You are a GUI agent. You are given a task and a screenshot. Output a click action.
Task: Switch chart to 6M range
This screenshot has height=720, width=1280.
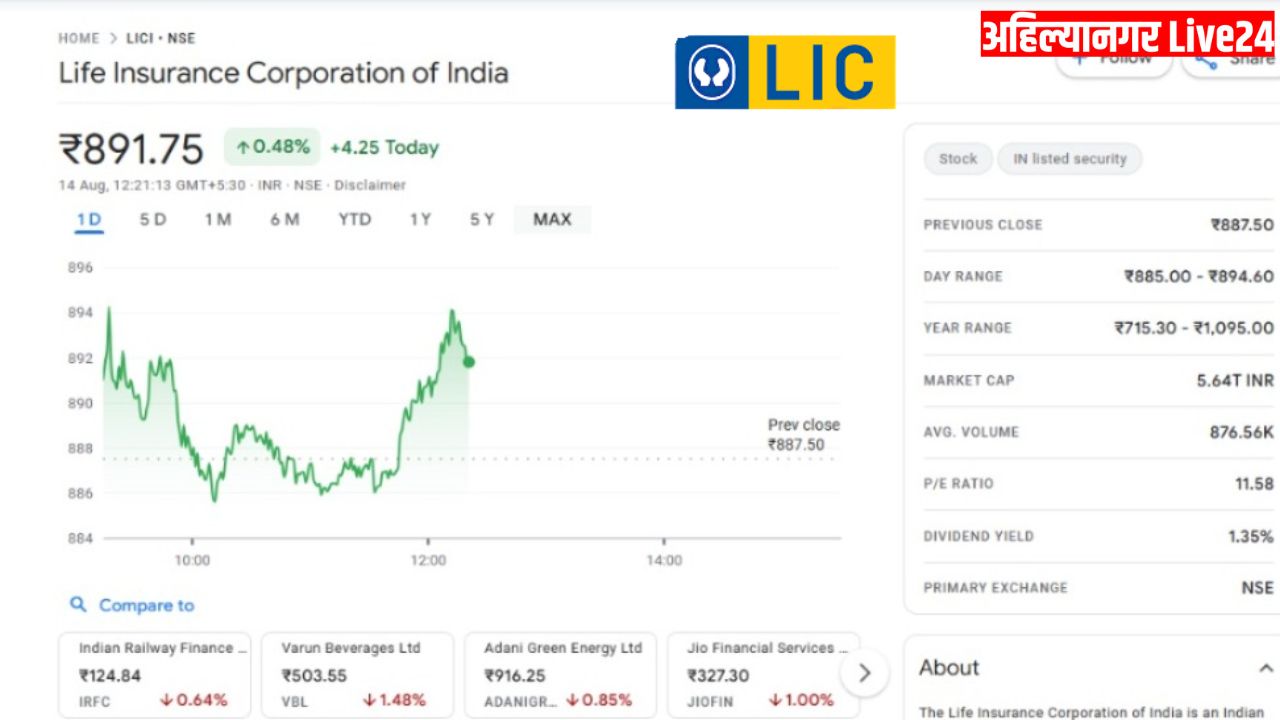pos(284,219)
